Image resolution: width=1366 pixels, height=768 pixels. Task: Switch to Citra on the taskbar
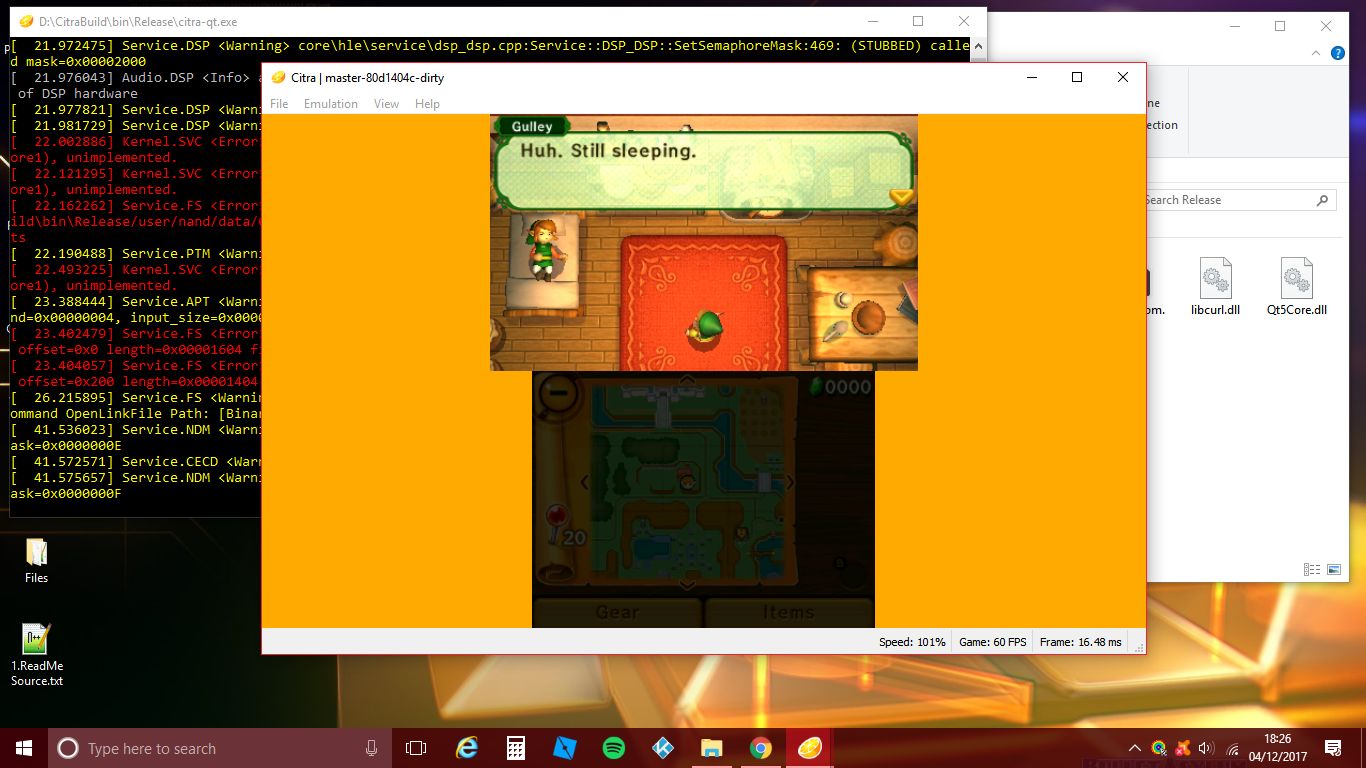(810, 748)
